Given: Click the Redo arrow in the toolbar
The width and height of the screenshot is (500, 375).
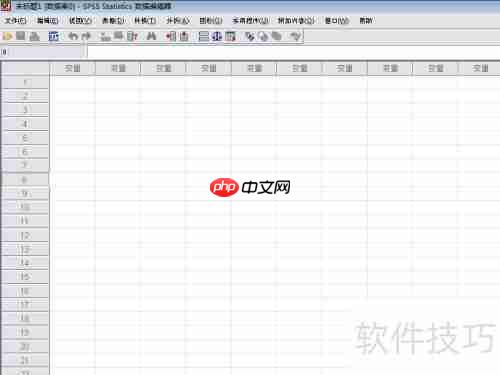Looking at the screenshot, I should pyautogui.click(x=86, y=36).
